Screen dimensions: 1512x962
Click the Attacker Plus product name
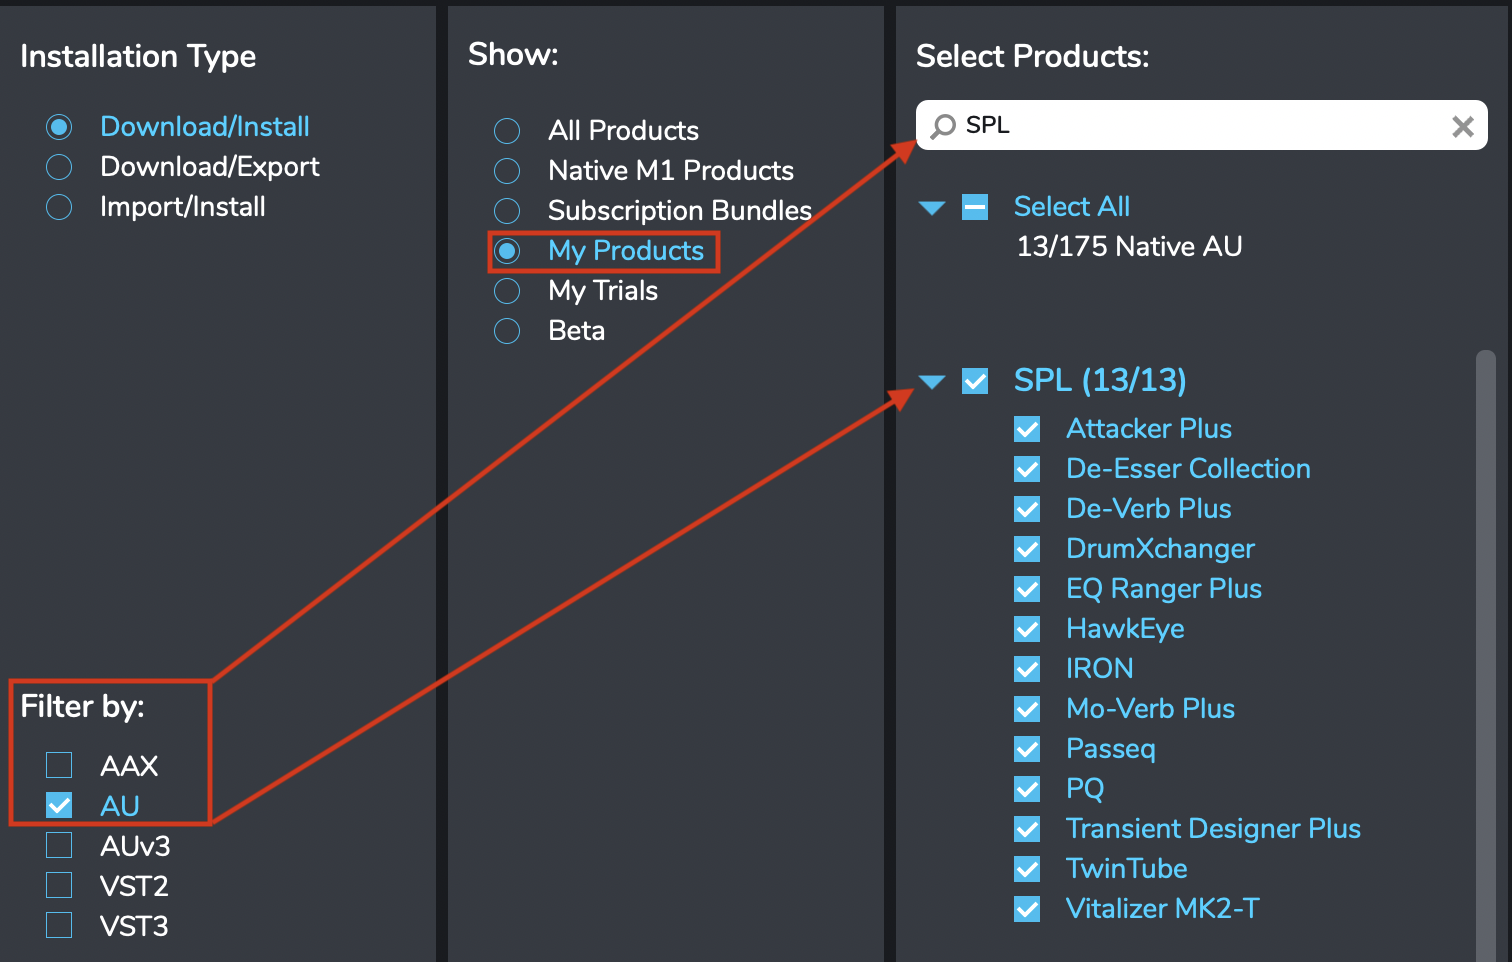click(x=1149, y=428)
